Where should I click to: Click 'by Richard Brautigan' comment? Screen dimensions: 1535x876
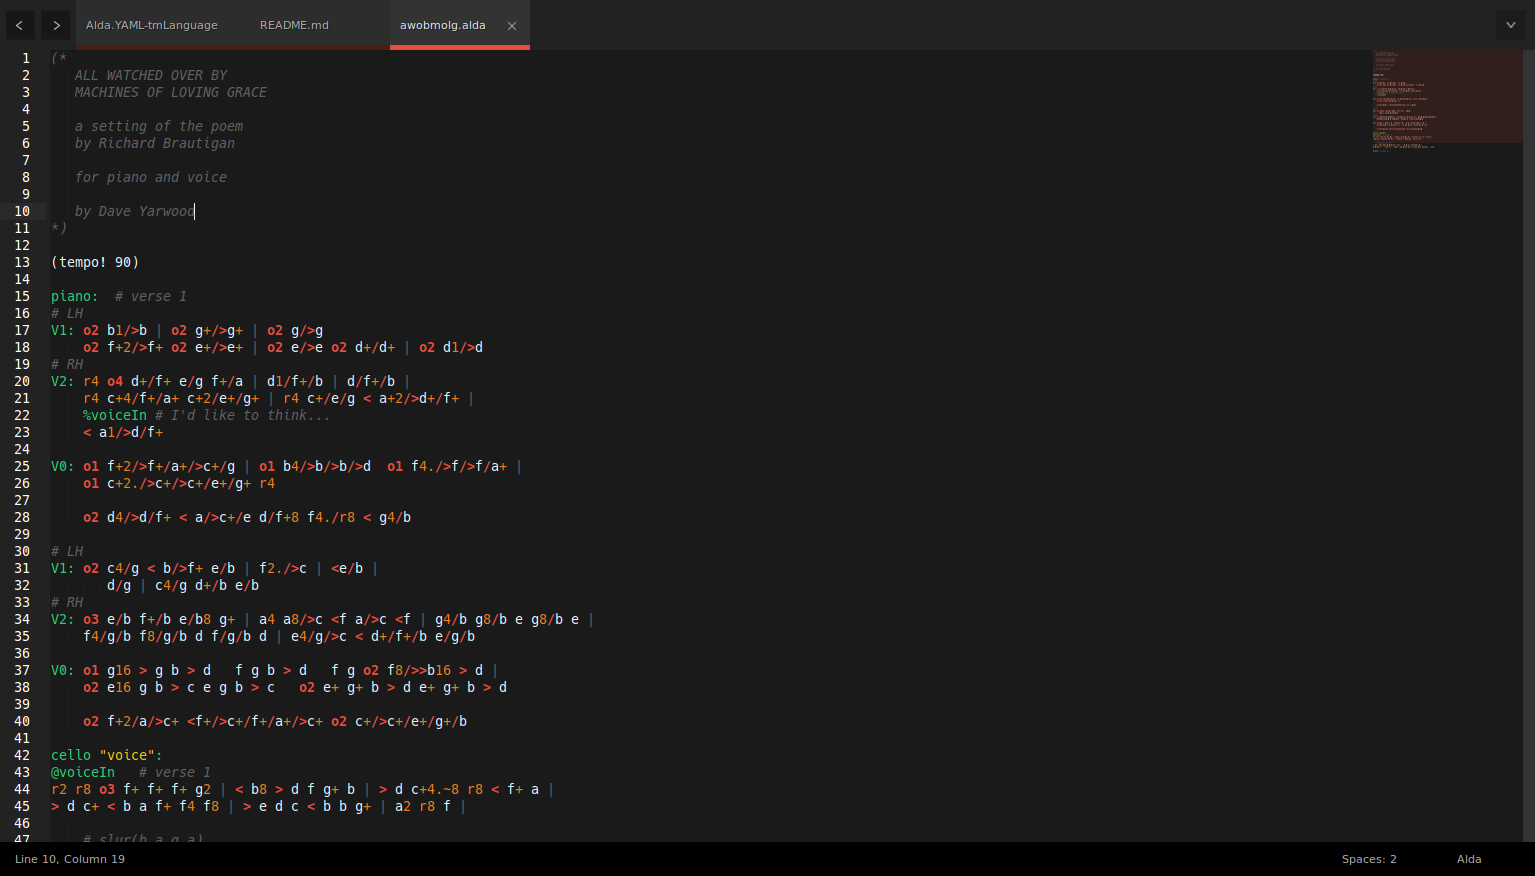[x=155, y=143]
